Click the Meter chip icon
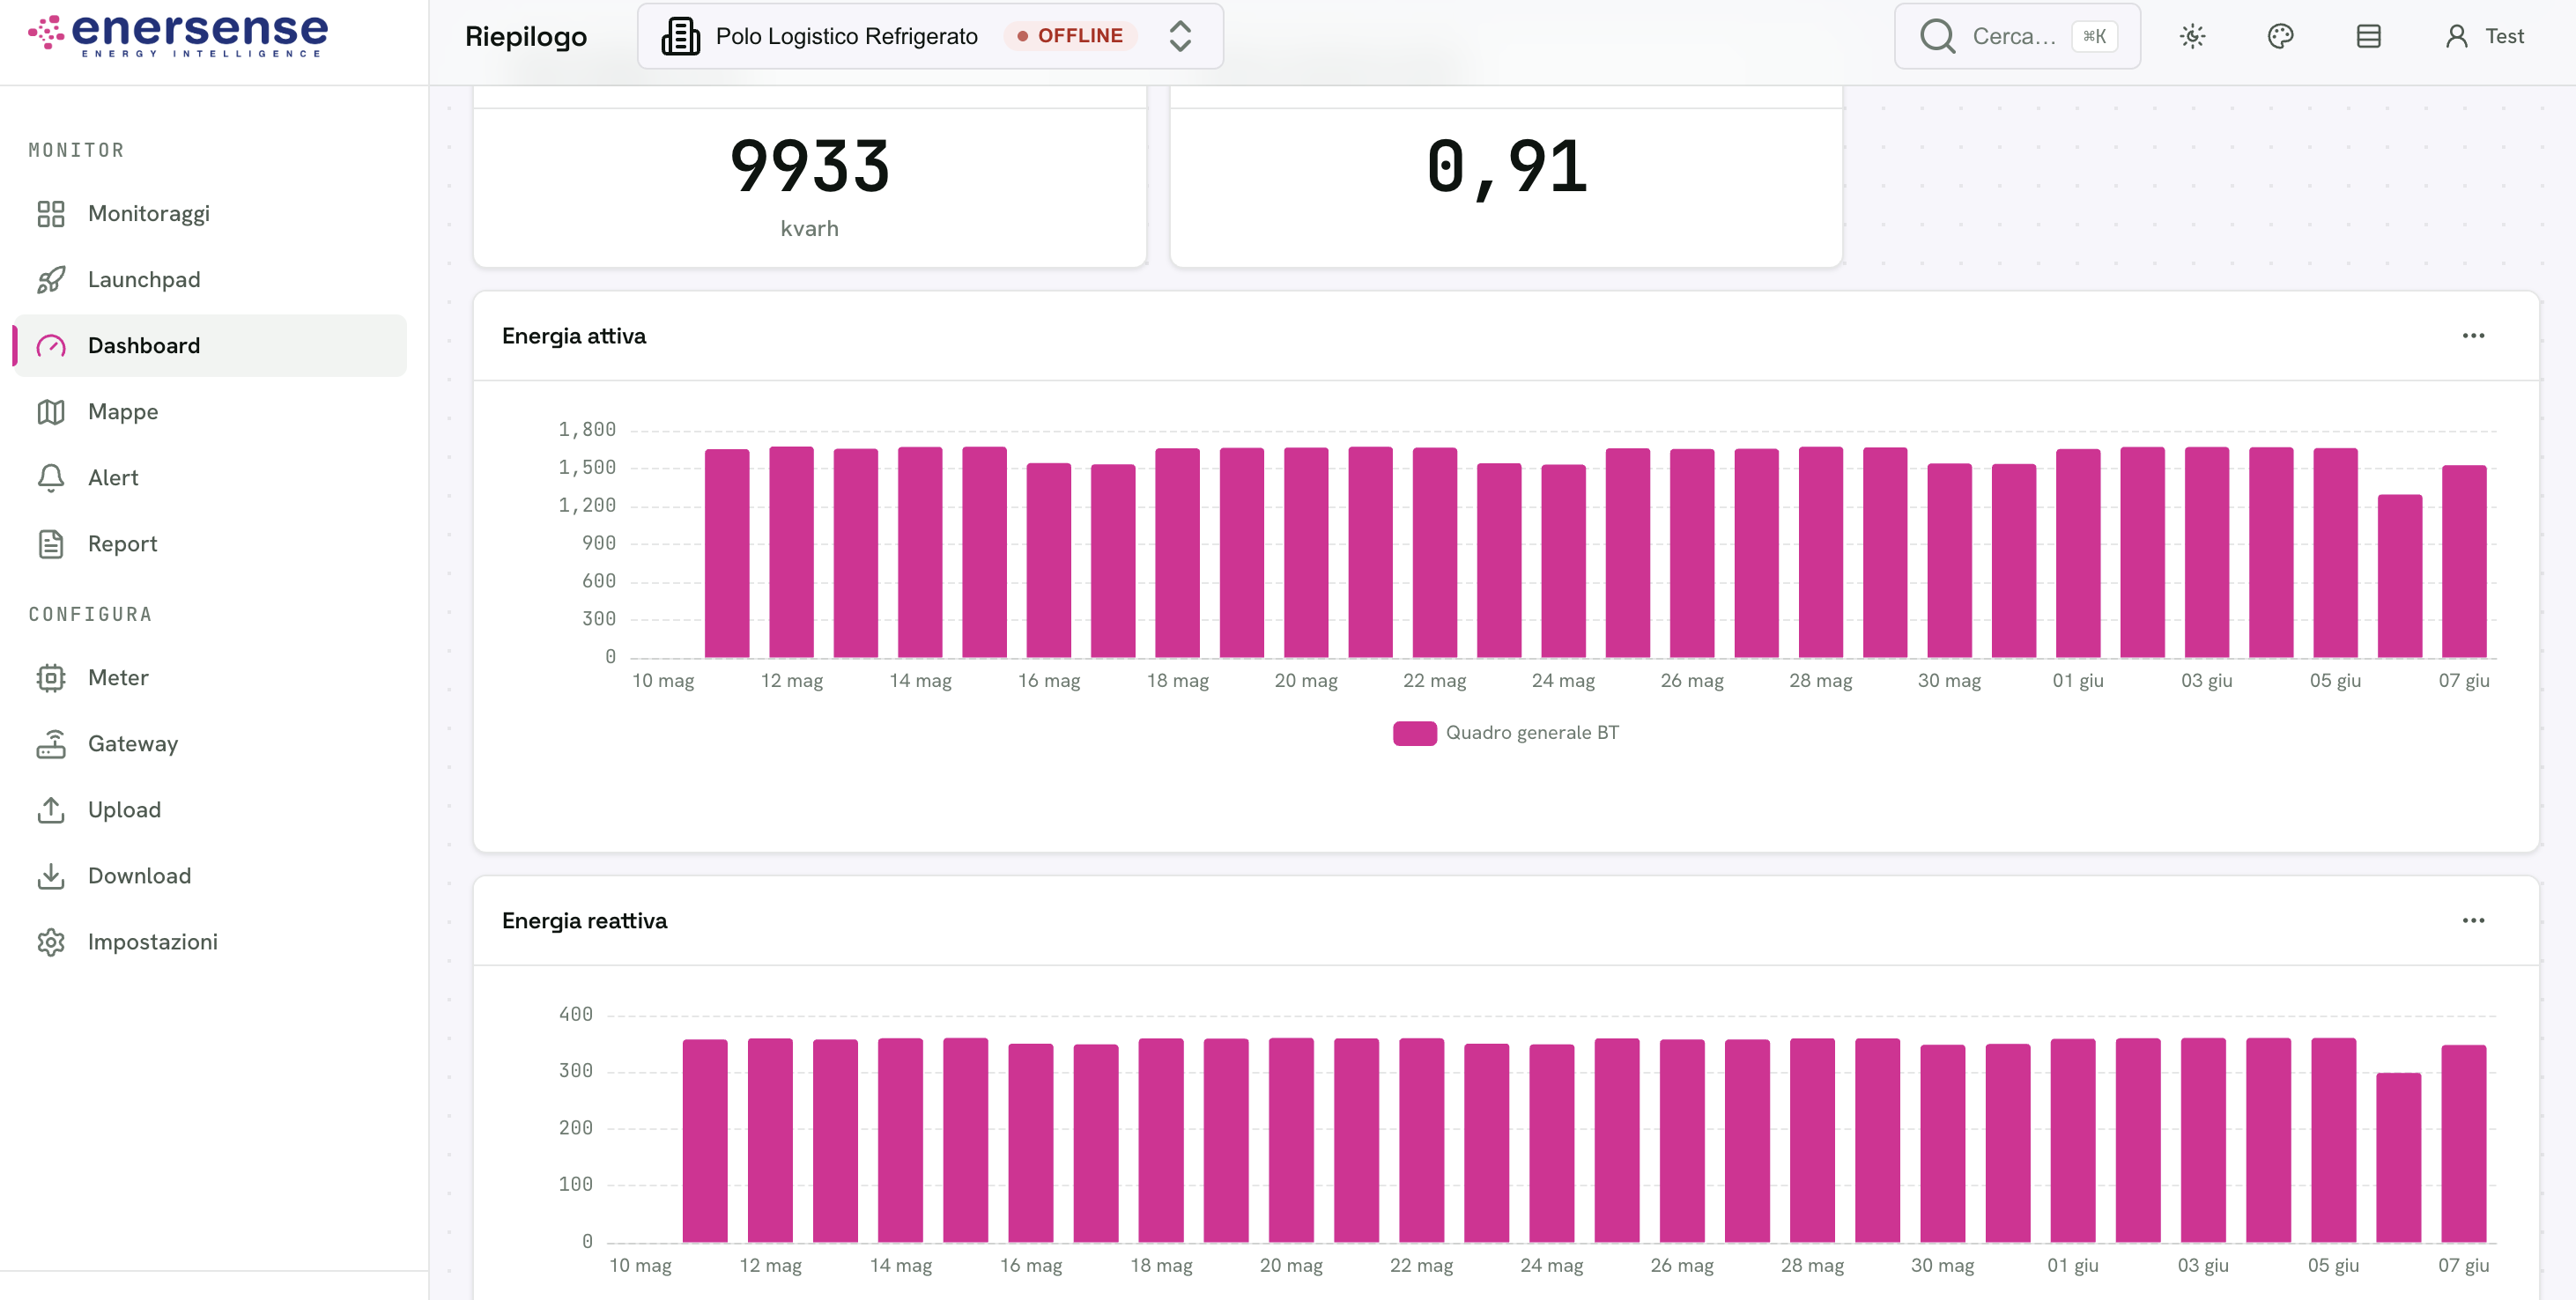This screenshot has height=1300, width=2576. click(x=51, y=678)
